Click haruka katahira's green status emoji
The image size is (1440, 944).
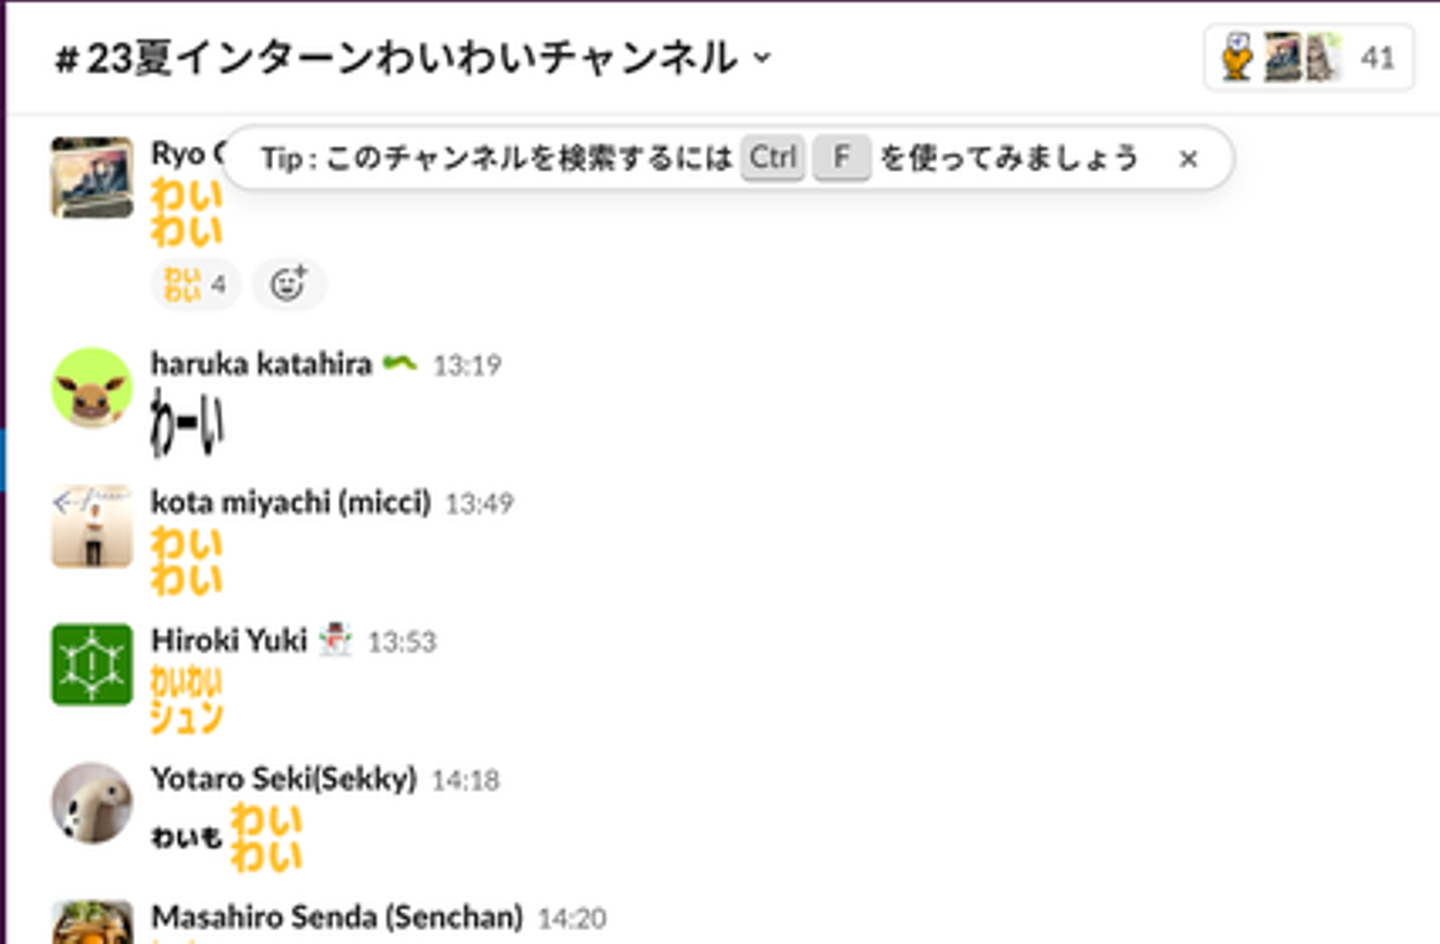399,363
